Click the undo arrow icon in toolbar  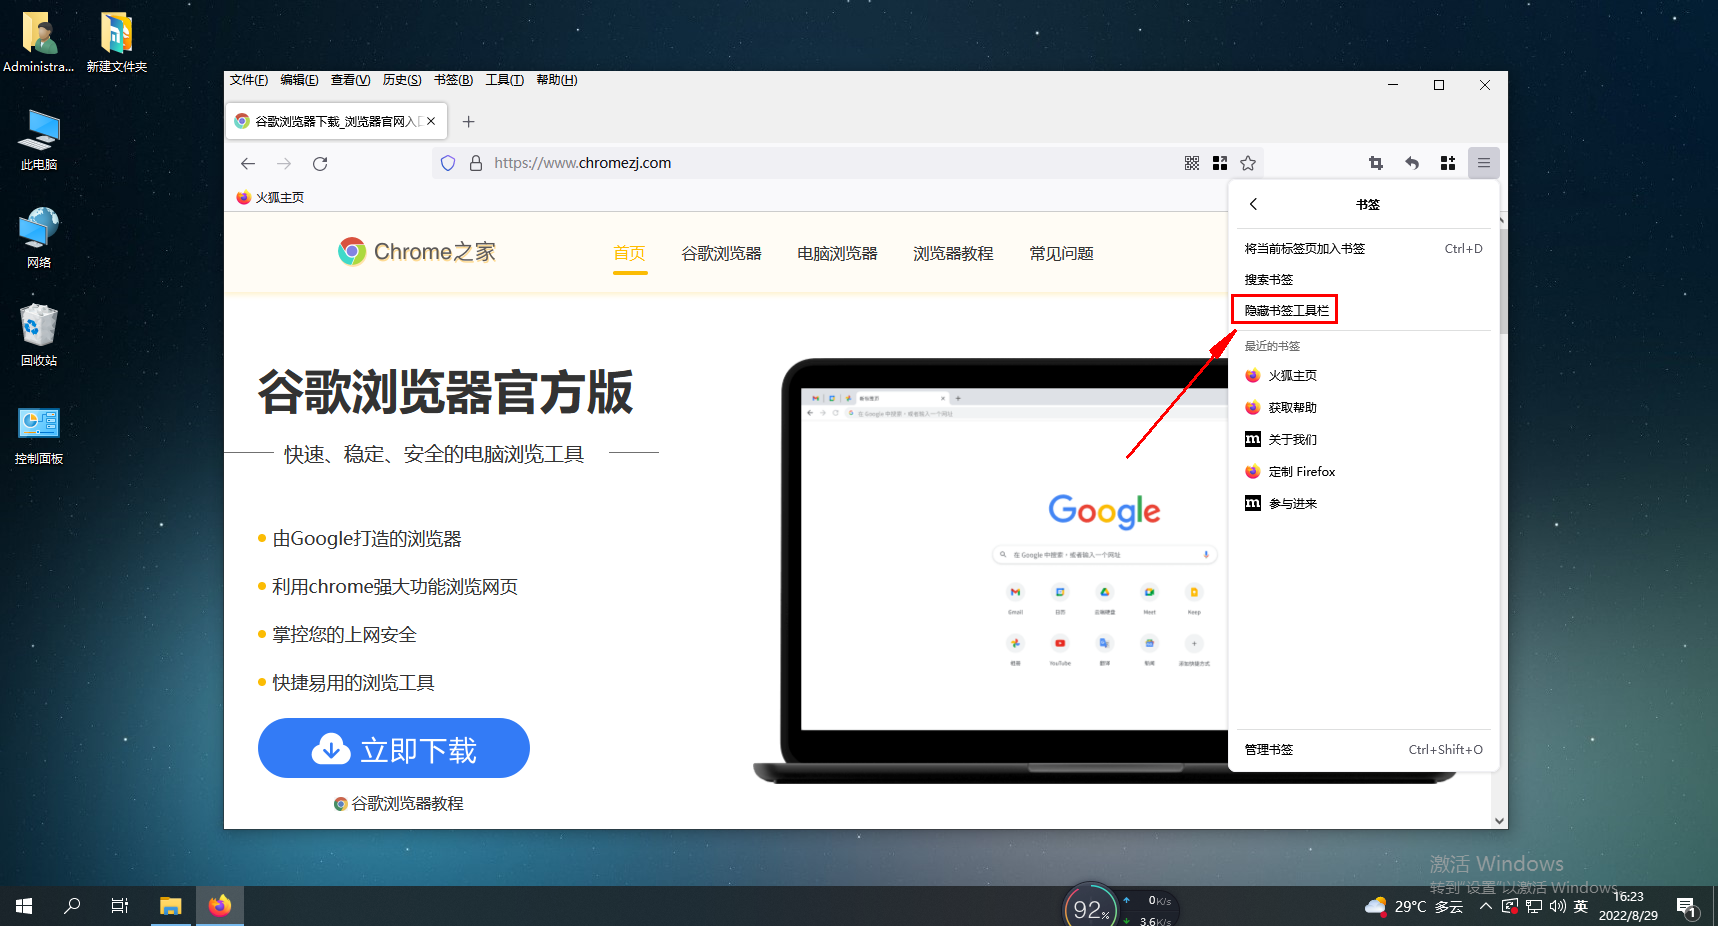click(1412, 163)
